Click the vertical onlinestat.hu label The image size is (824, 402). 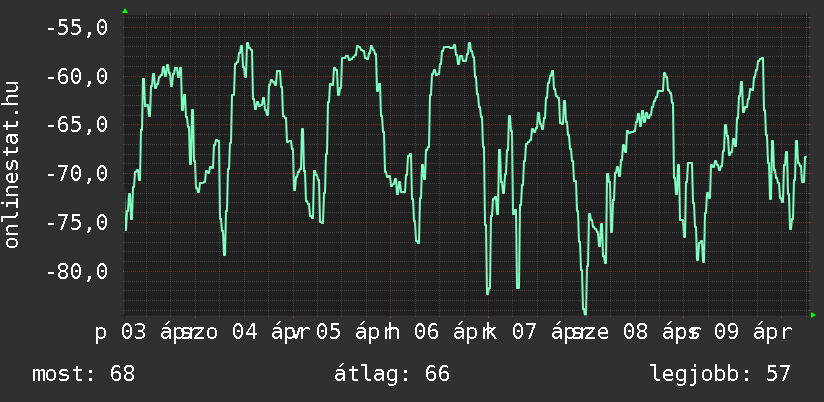[13, 165]
